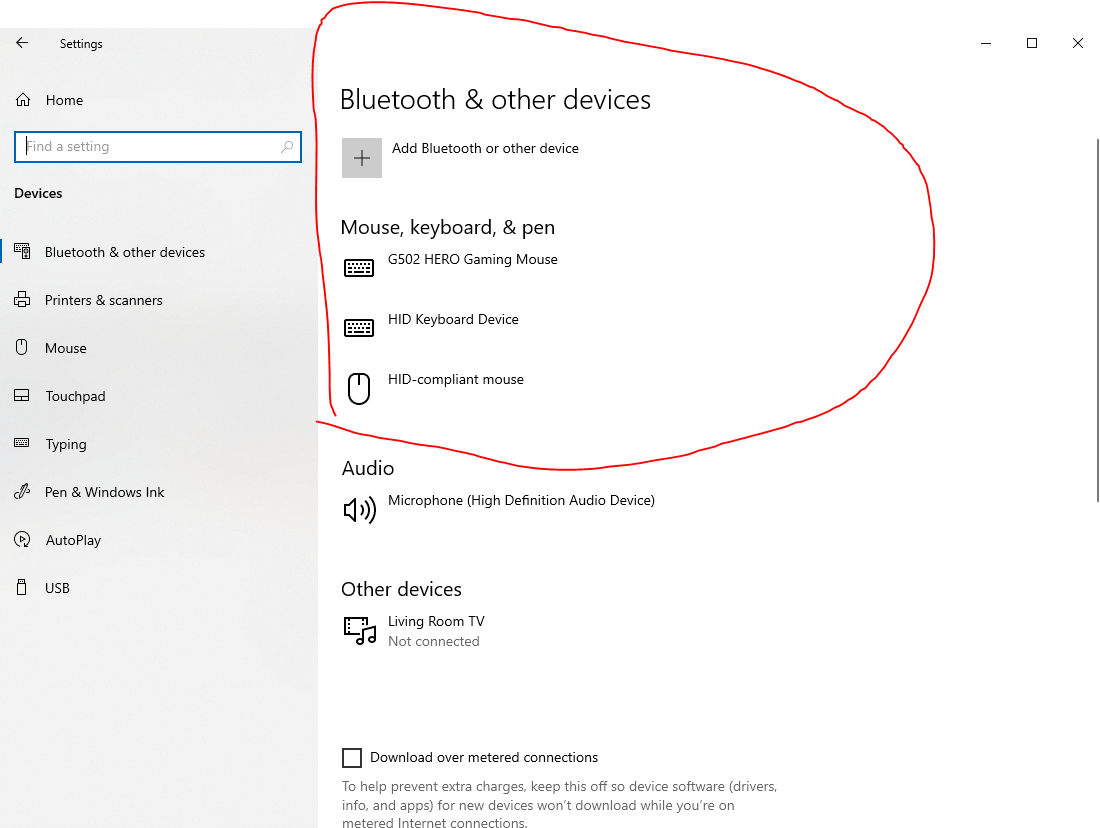Click the Home house icon
This screenshot has height=828, width=1100.
23,100
